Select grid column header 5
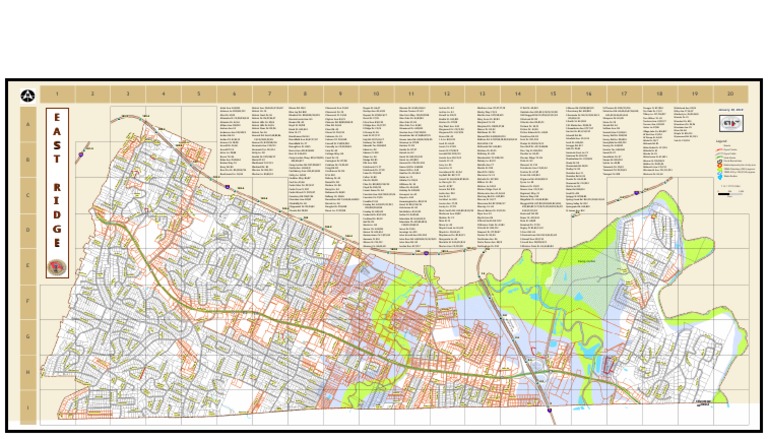Viewport: 768px width, 439px height. point(199,94)
